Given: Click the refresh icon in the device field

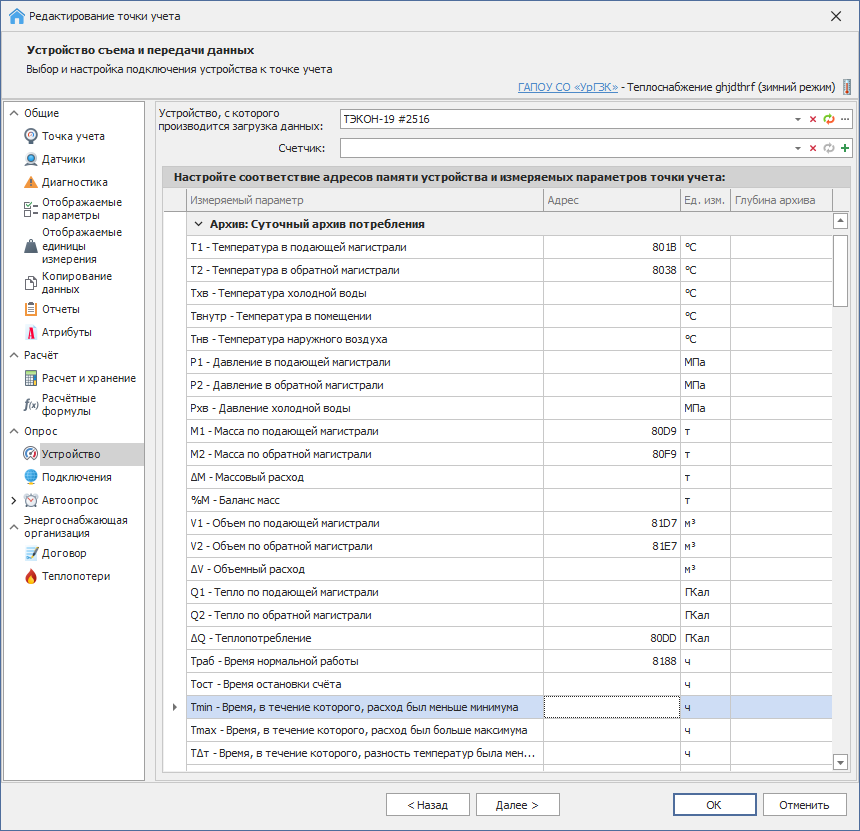Looking at the screenshot, I should click(x=828, y=119).
